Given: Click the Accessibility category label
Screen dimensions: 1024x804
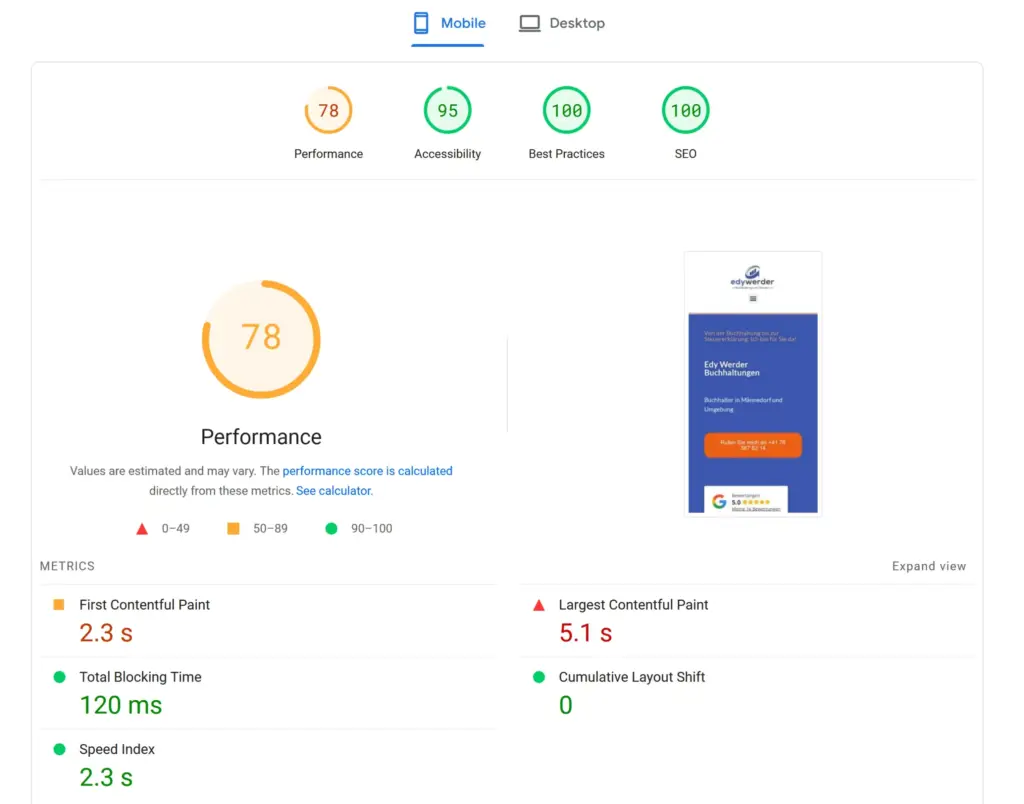Looking at the screenshot, I should coord(447,154).
